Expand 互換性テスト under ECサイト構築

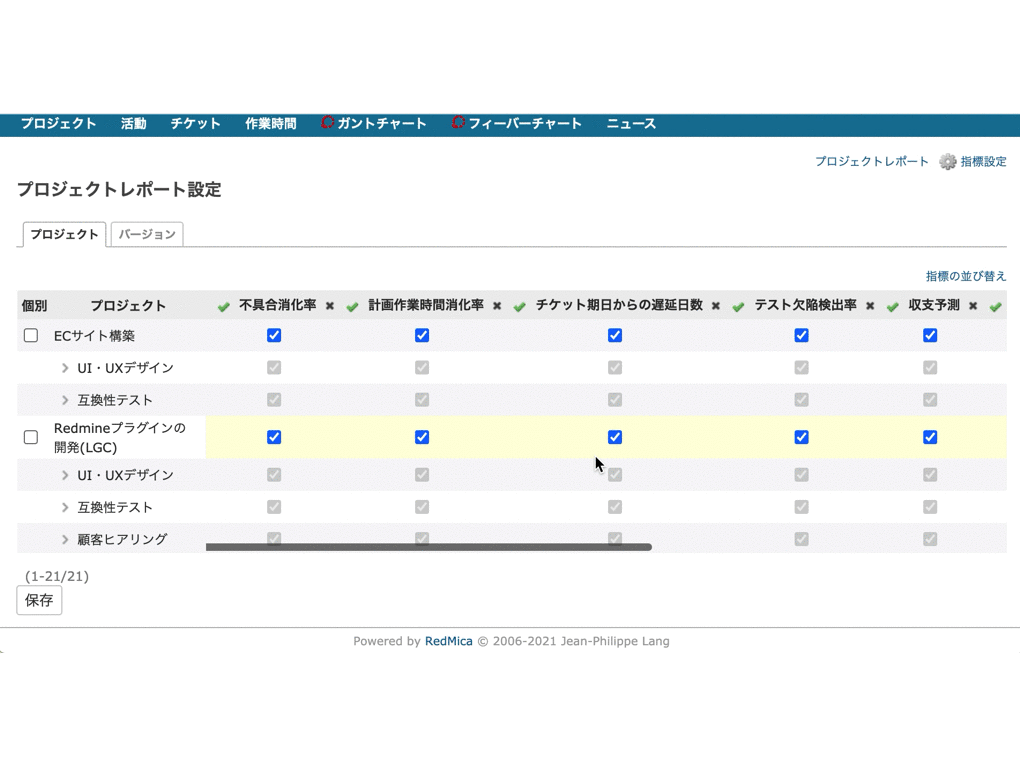pos(64,400)
